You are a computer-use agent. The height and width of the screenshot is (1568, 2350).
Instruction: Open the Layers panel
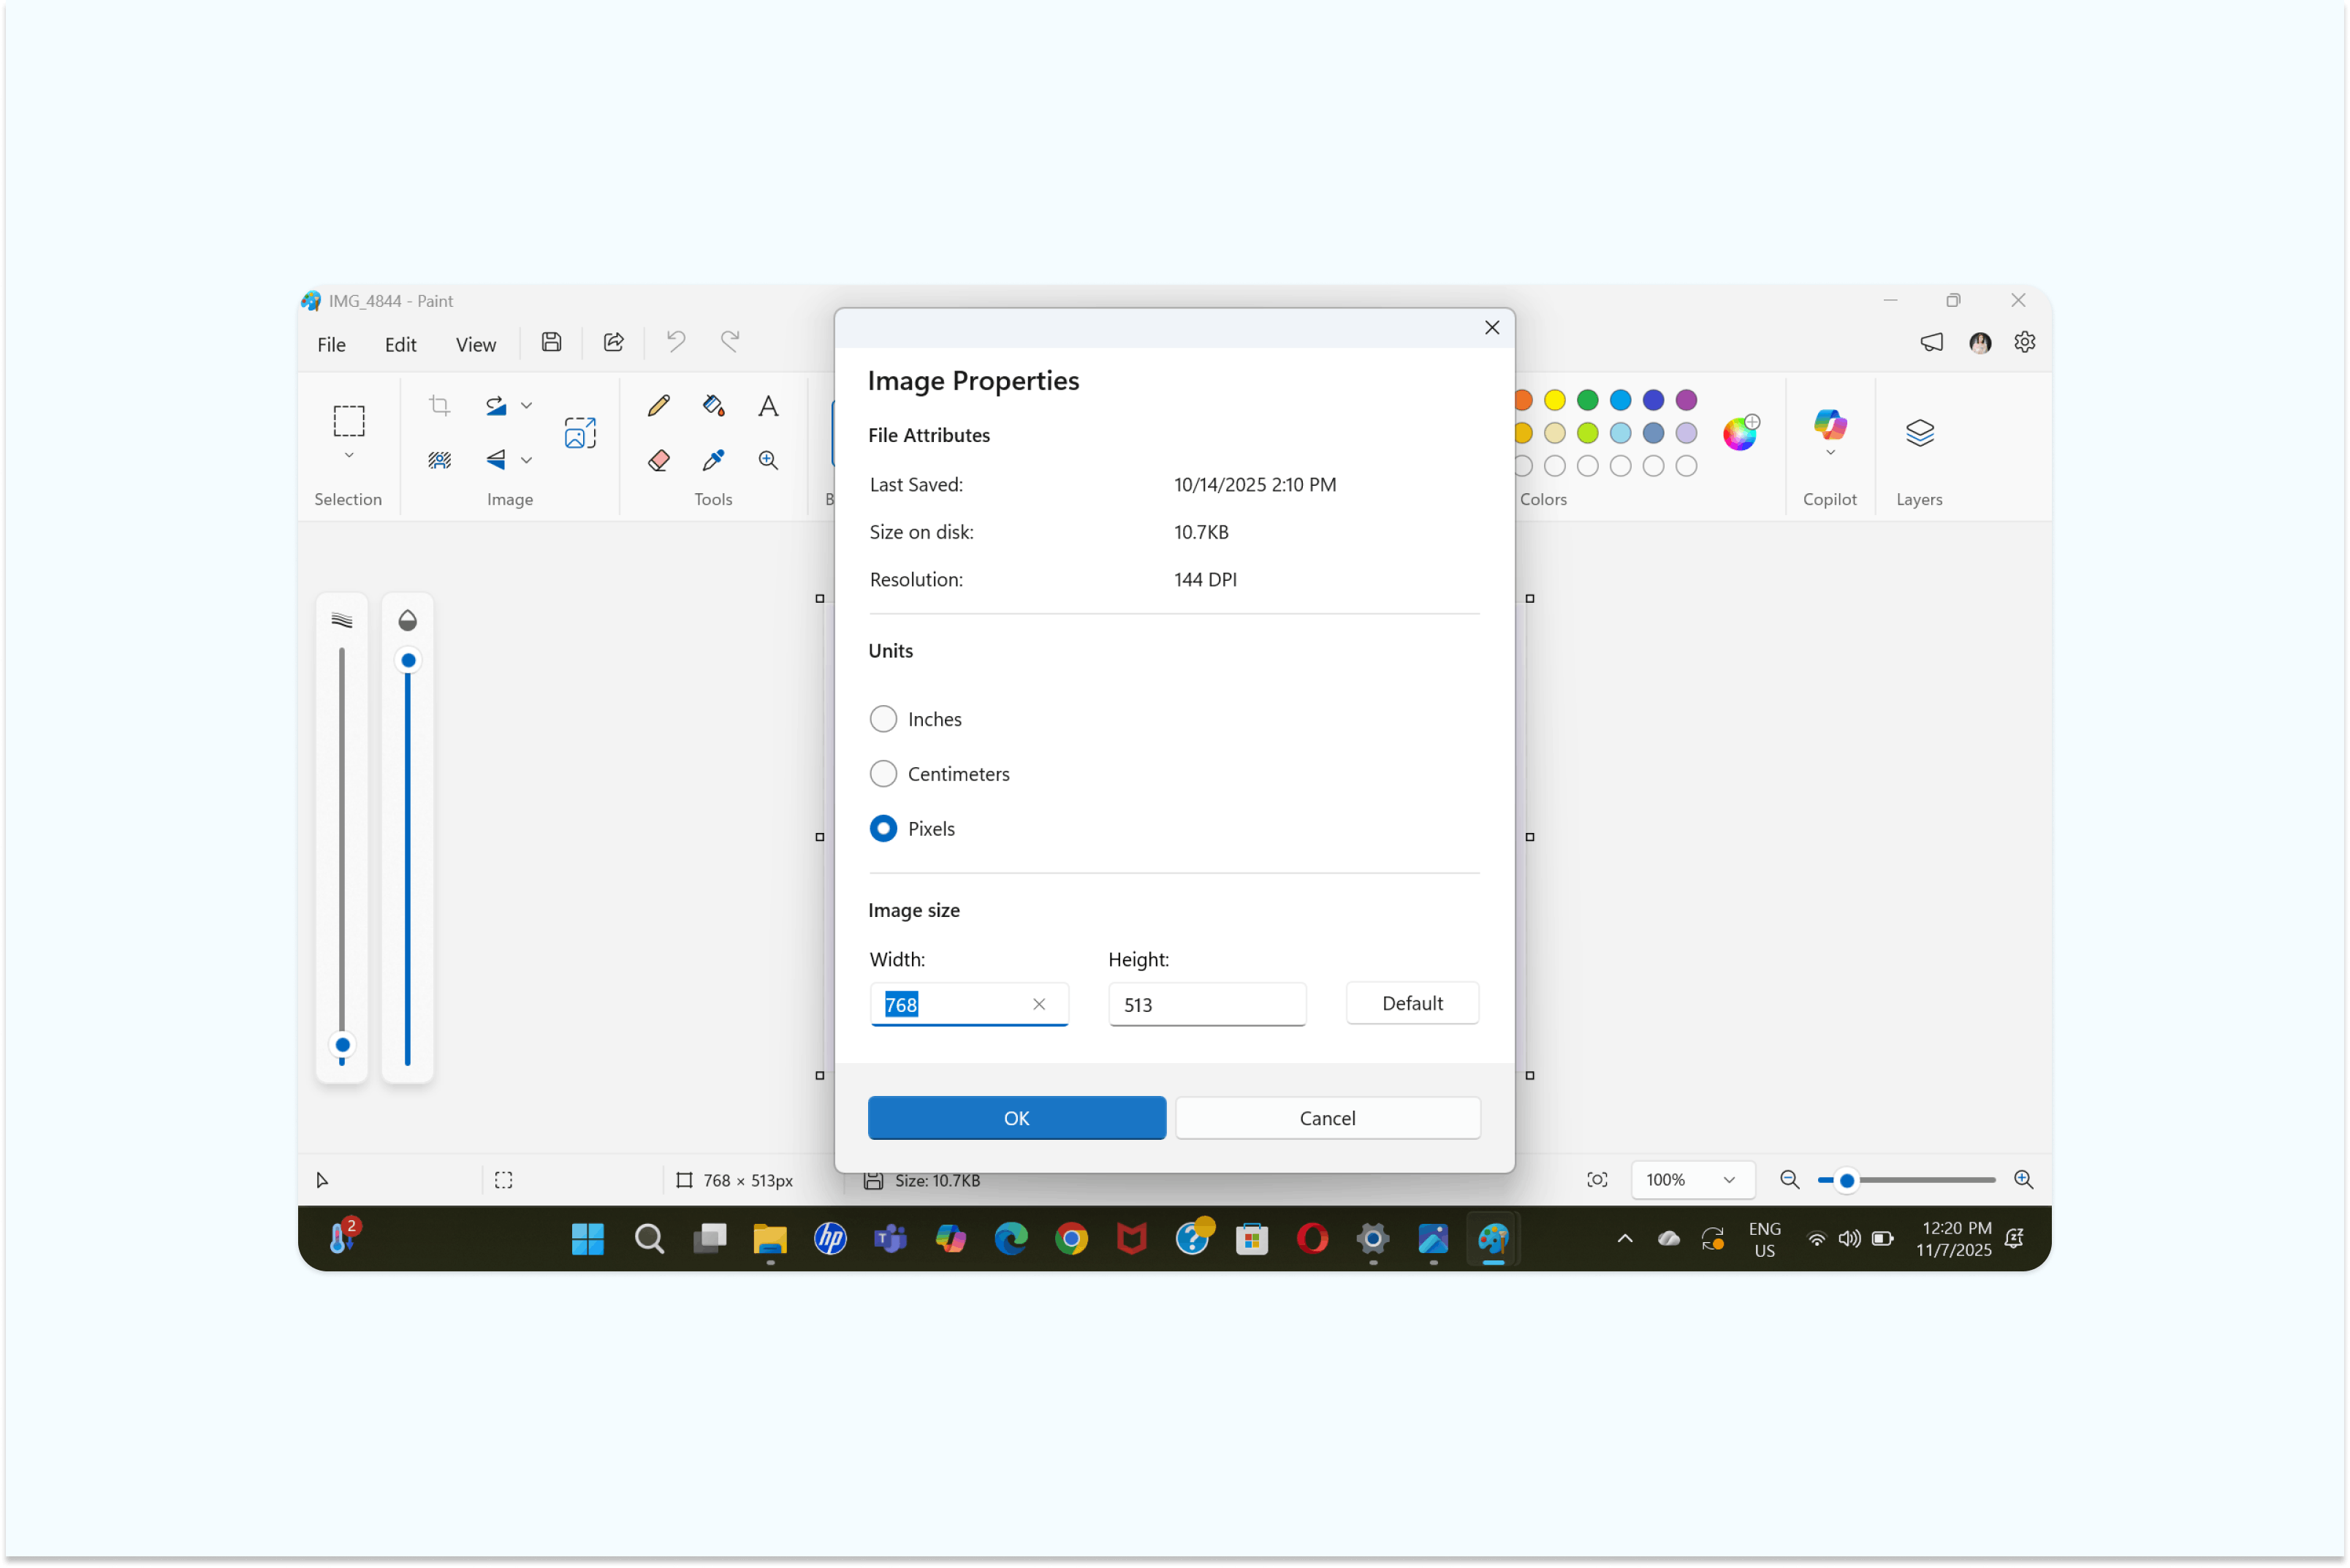[1919, 433]
